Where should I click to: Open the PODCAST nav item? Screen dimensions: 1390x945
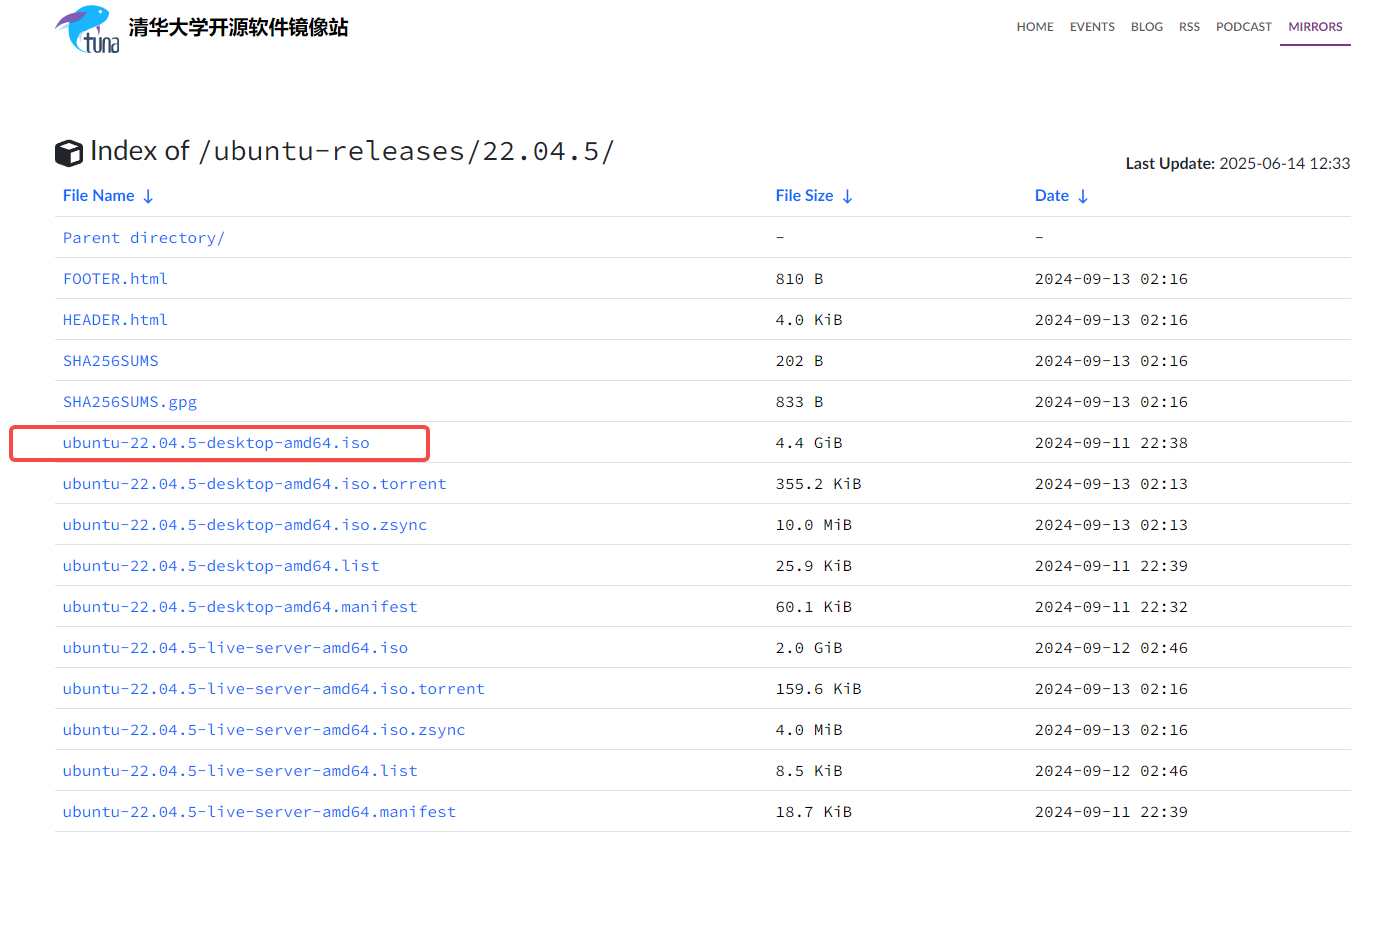click(1244, 27)
